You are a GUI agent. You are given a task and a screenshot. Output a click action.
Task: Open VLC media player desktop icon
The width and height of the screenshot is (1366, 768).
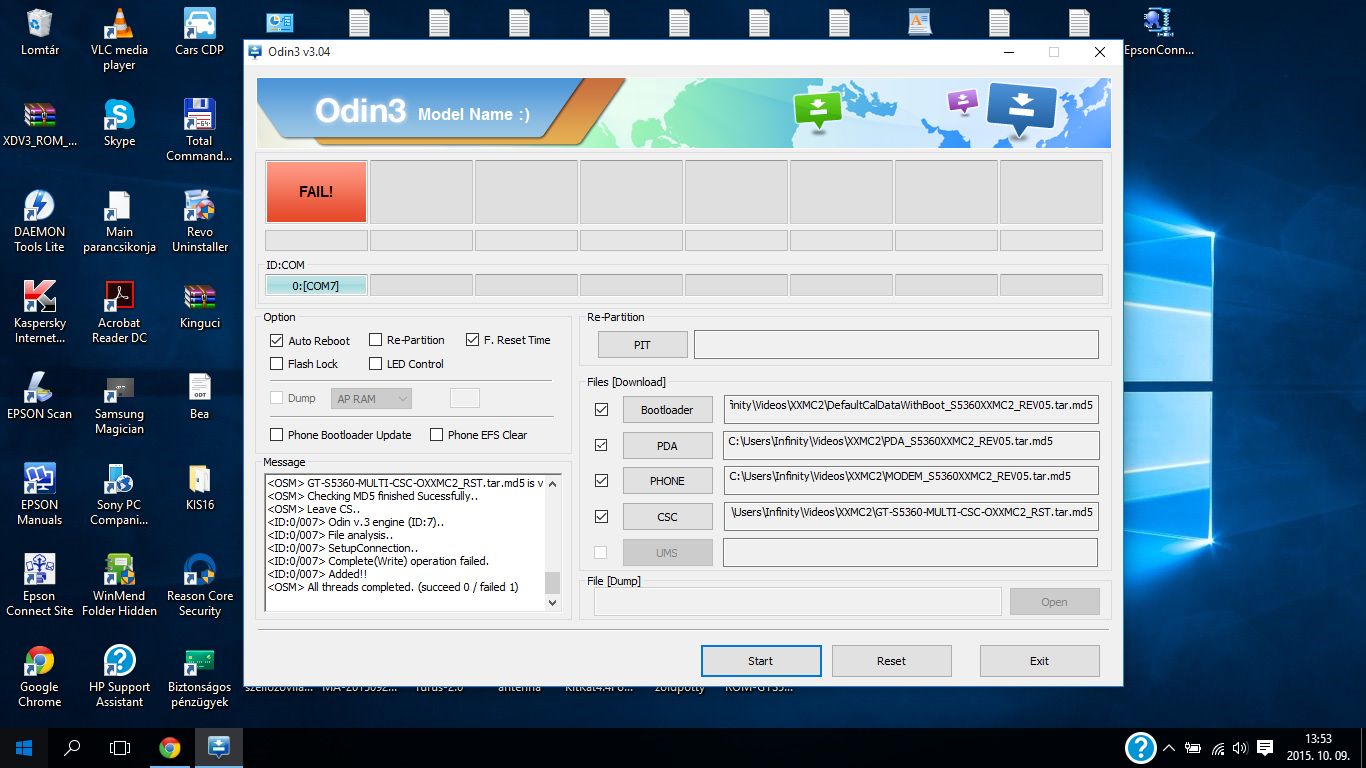pos(119,39)
